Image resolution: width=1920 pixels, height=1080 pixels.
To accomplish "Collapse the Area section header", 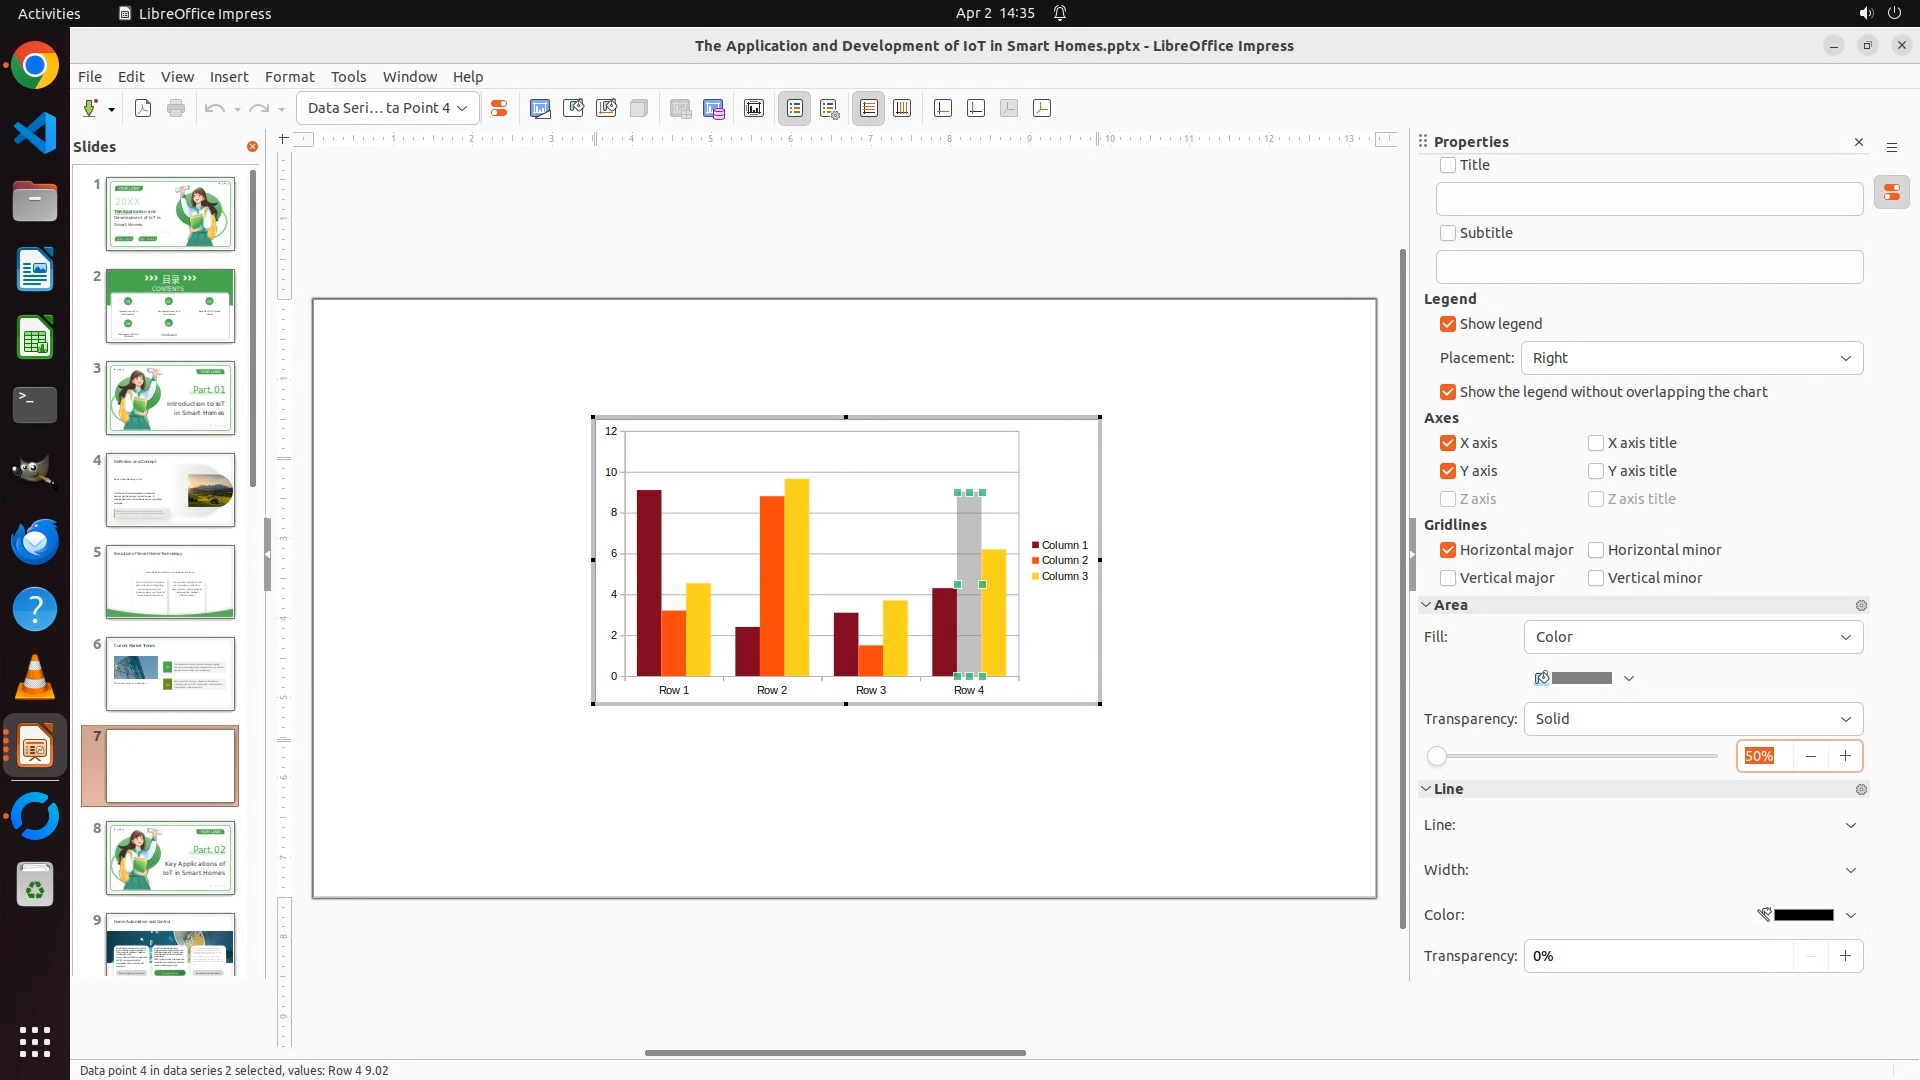I will click(x=1450, y=605).
